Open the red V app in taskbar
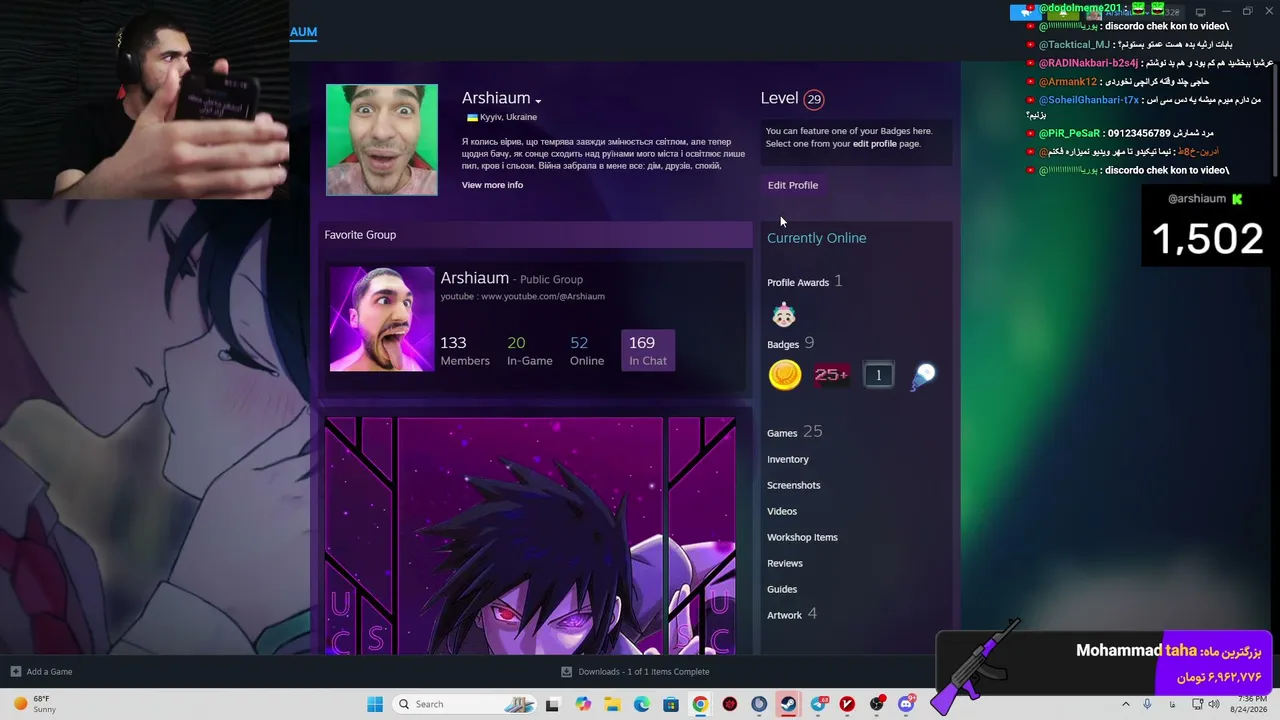Screen dimensions: 1280x720 point(847,704)
